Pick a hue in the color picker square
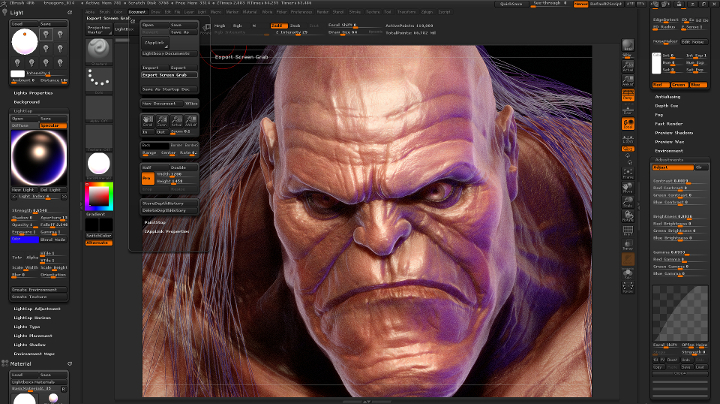Screen dimensions: 720x404 [99, 196]
